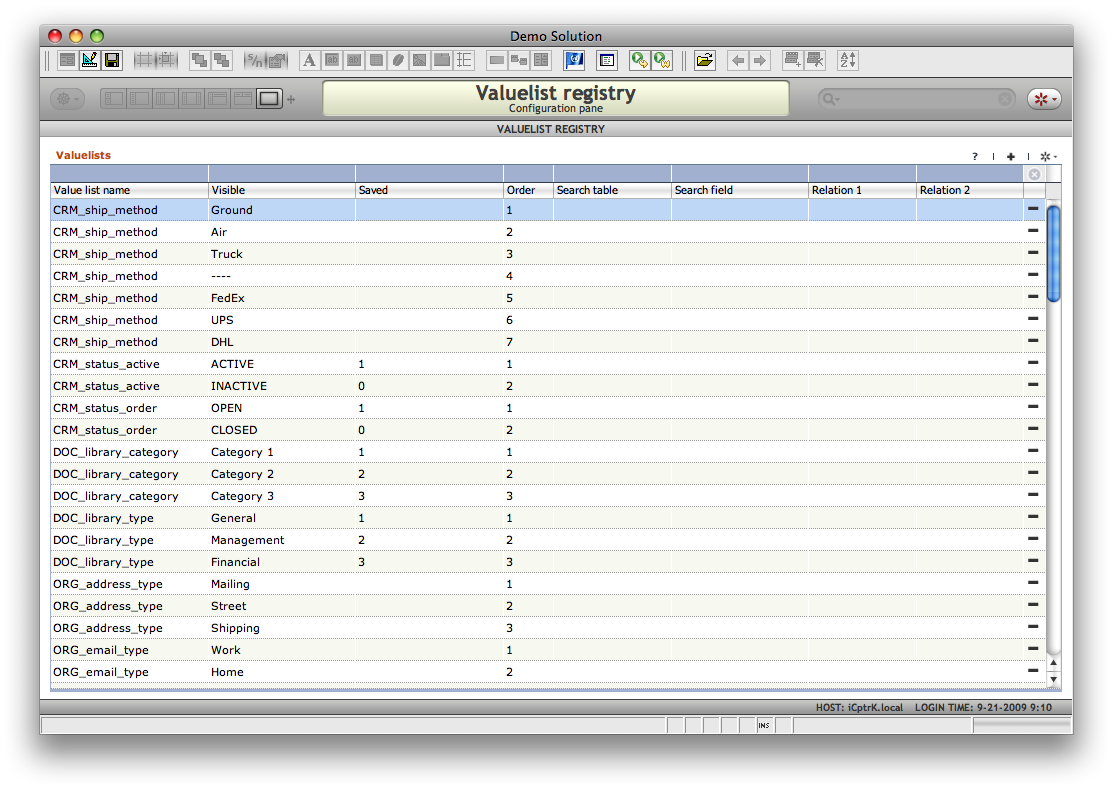Click the Category 2 cell
Image resolution: width=1113 pixels, height=789 pixels.
coord(282,474)
